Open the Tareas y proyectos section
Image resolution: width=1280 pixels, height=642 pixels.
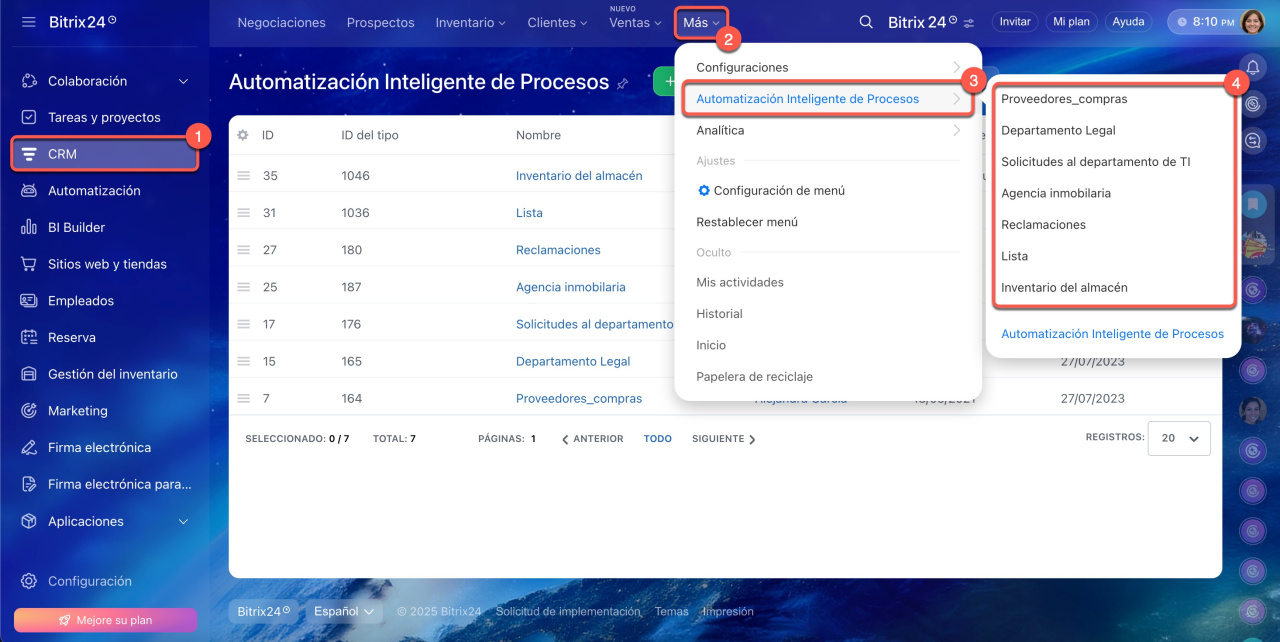104,117
